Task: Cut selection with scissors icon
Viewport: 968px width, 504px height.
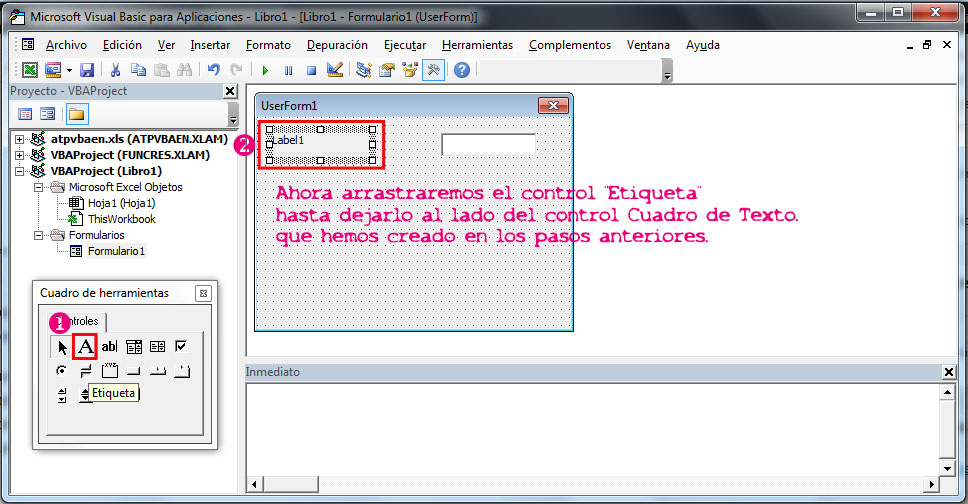Action: tap(115, 70)
